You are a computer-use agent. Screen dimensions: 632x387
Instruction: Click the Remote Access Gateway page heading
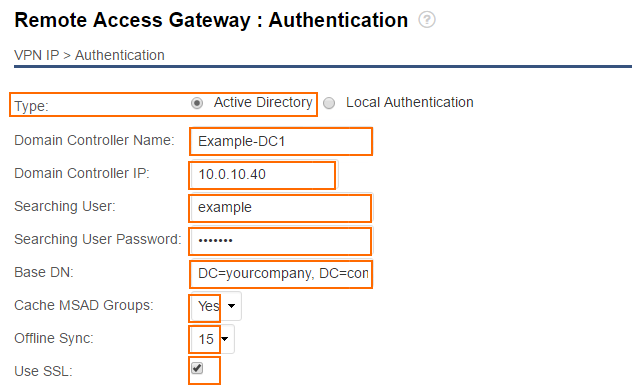point(211,20)
